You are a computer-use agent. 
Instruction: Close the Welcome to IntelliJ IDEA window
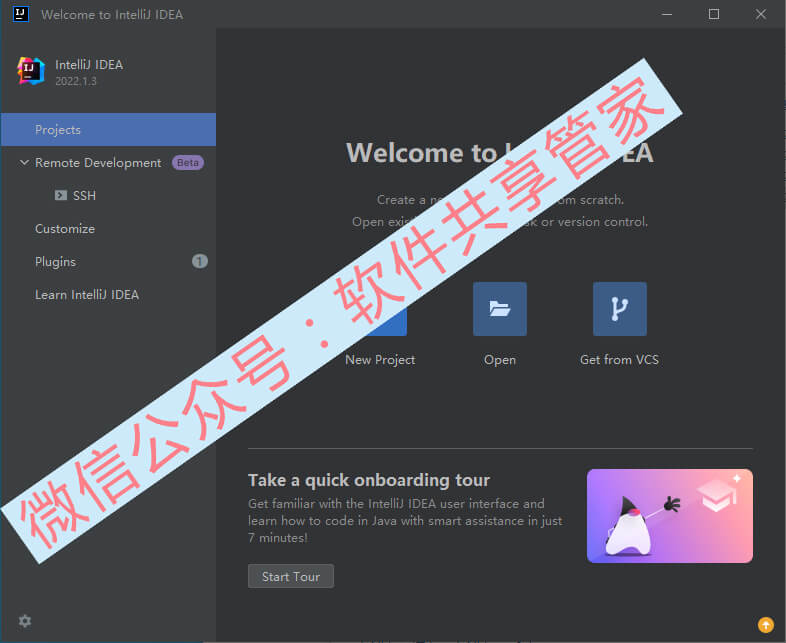(760, 14)
